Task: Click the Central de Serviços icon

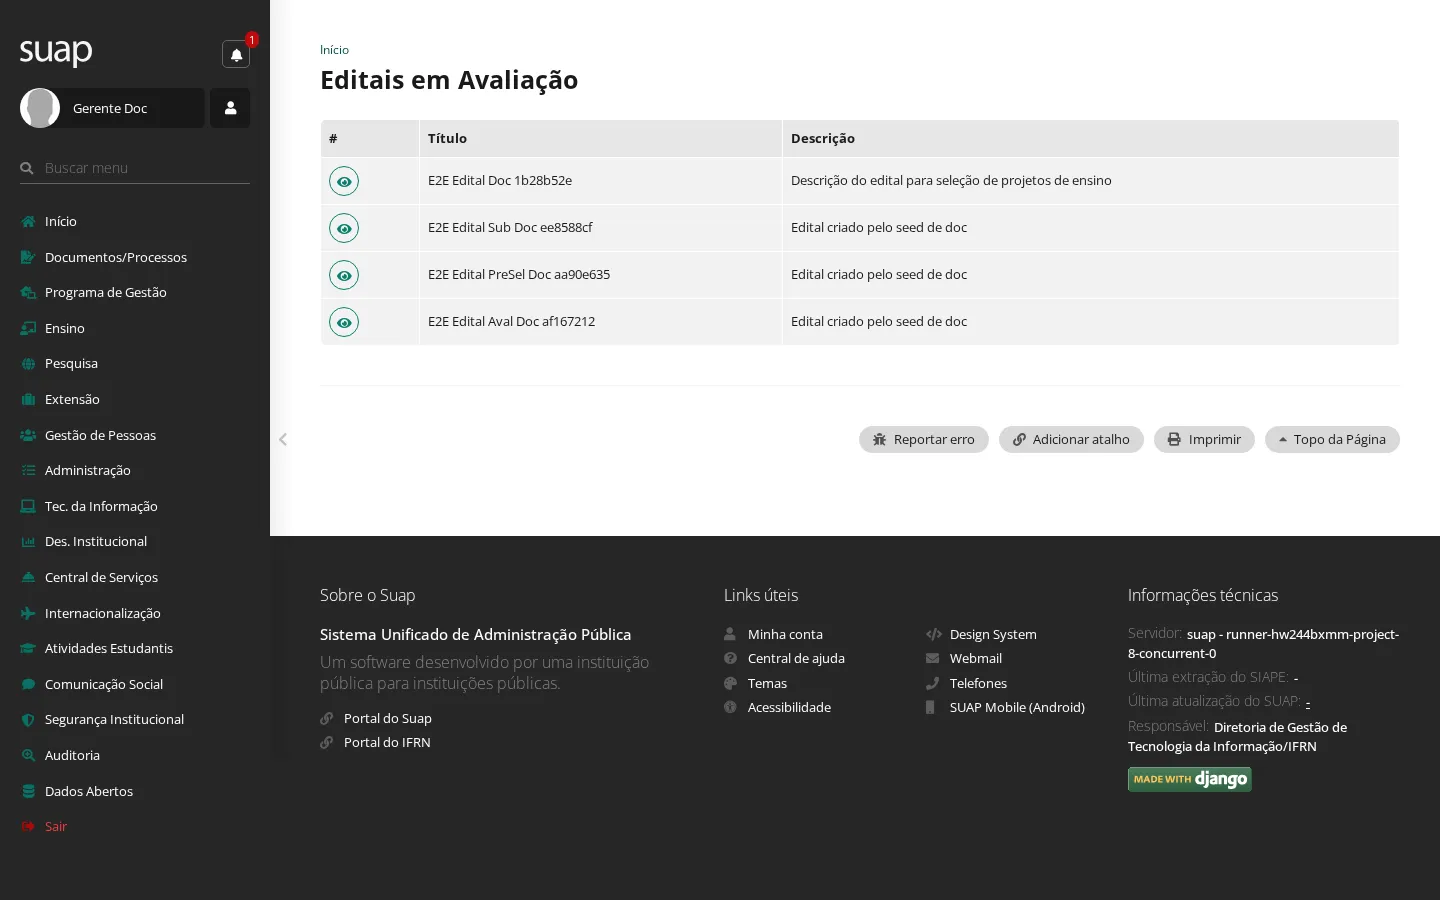Action: [x=28, y=577]
